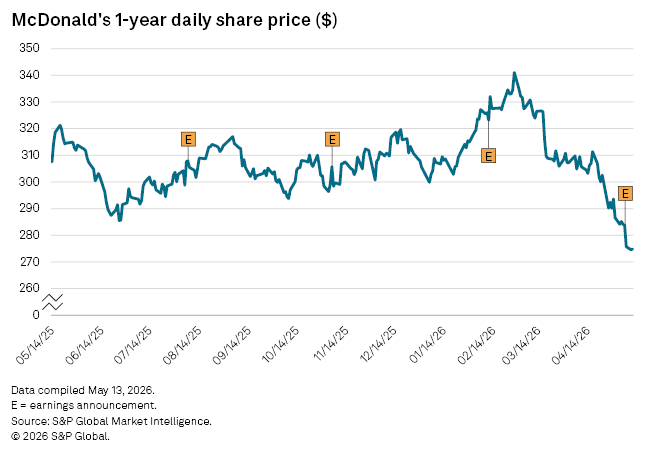Click the 'Data compiled May 13, 2026' note
Viewport: 660px width, 452px height.
pos(83,390)
